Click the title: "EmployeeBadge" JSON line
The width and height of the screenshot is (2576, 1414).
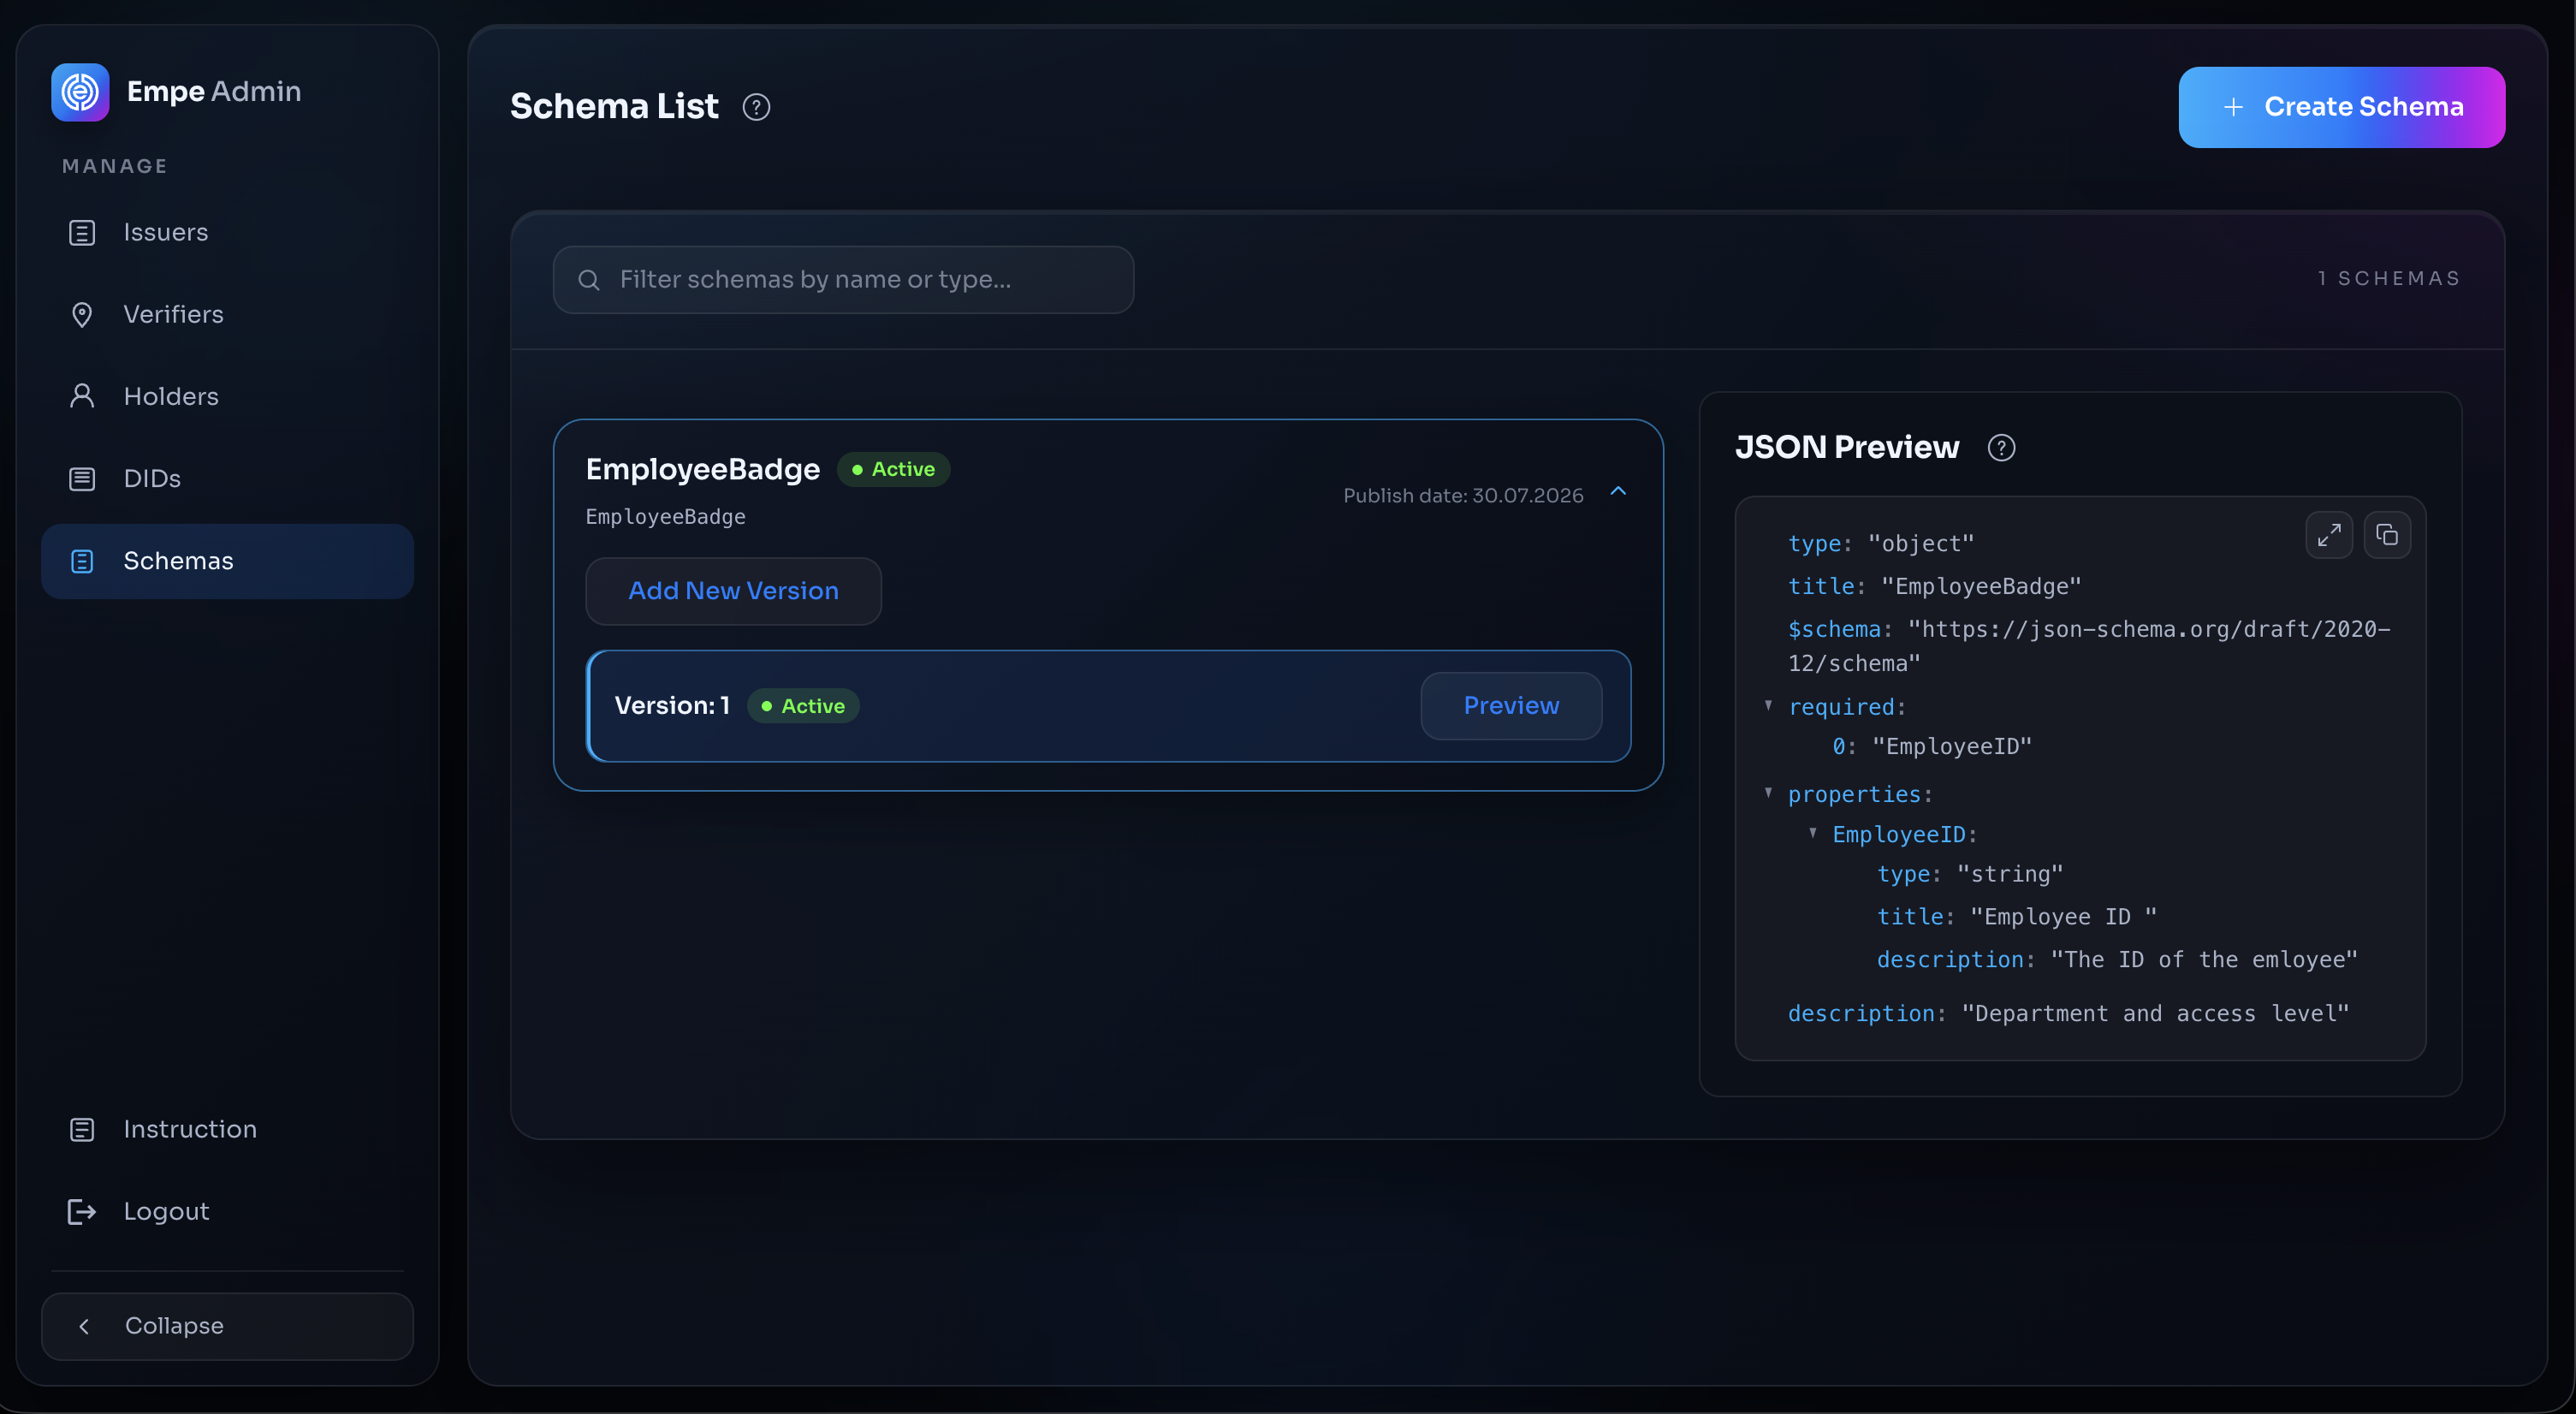pyautogui.click(x=1934, y=586)
